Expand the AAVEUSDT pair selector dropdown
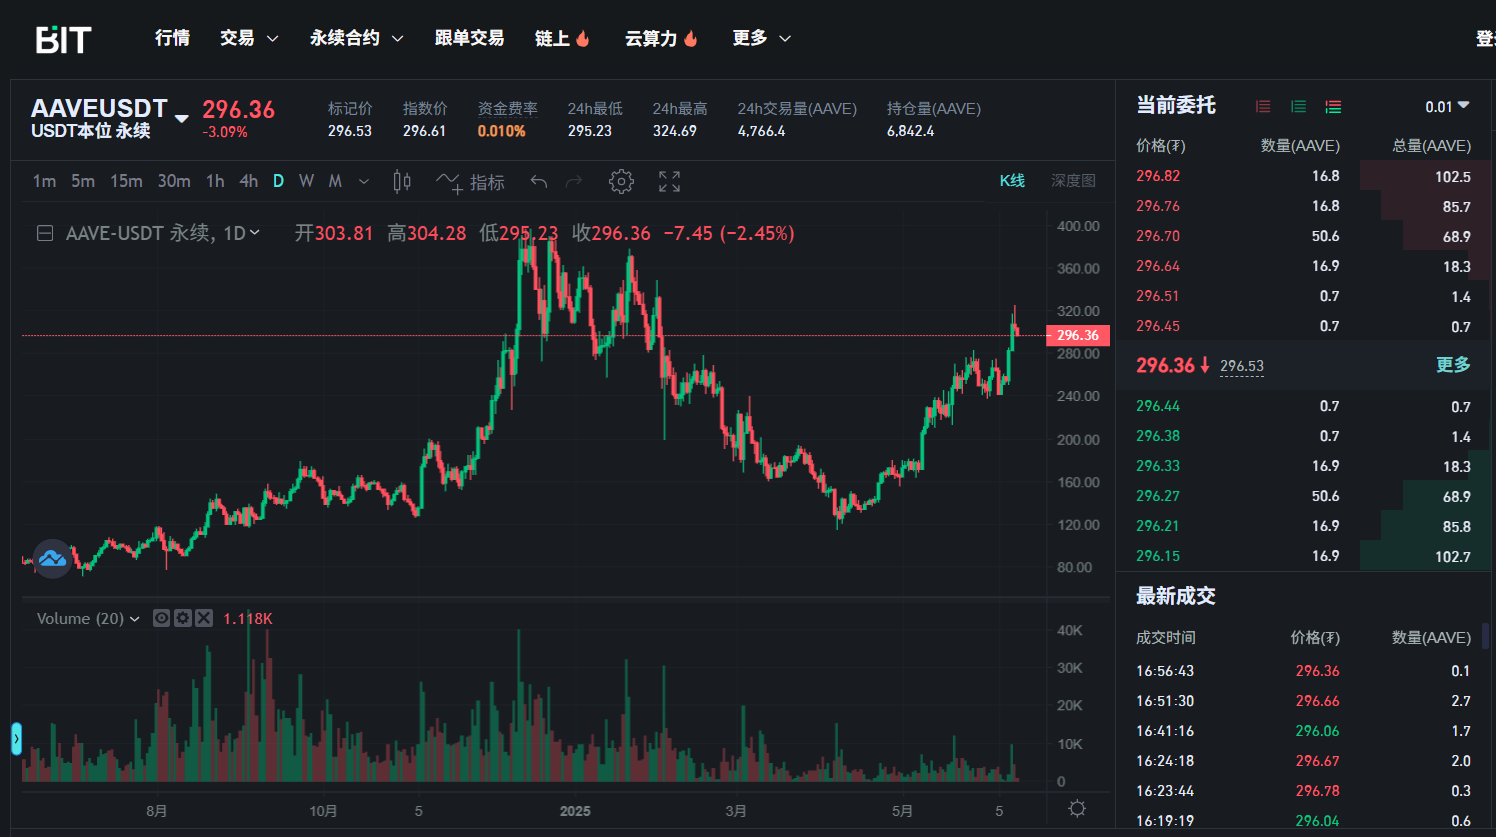This screenshot has width=1496, height=837. (x=181, y=118)
